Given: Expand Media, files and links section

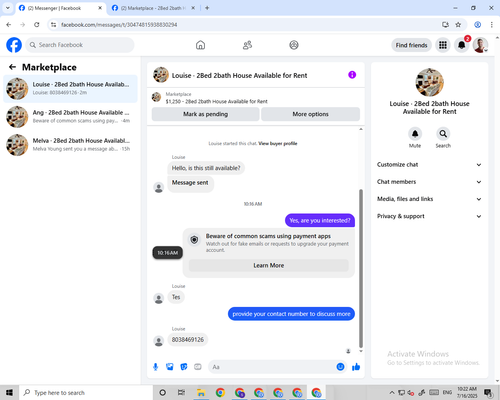Looking at the screenshot, I should pyautogui.click(x=429, y=199).
